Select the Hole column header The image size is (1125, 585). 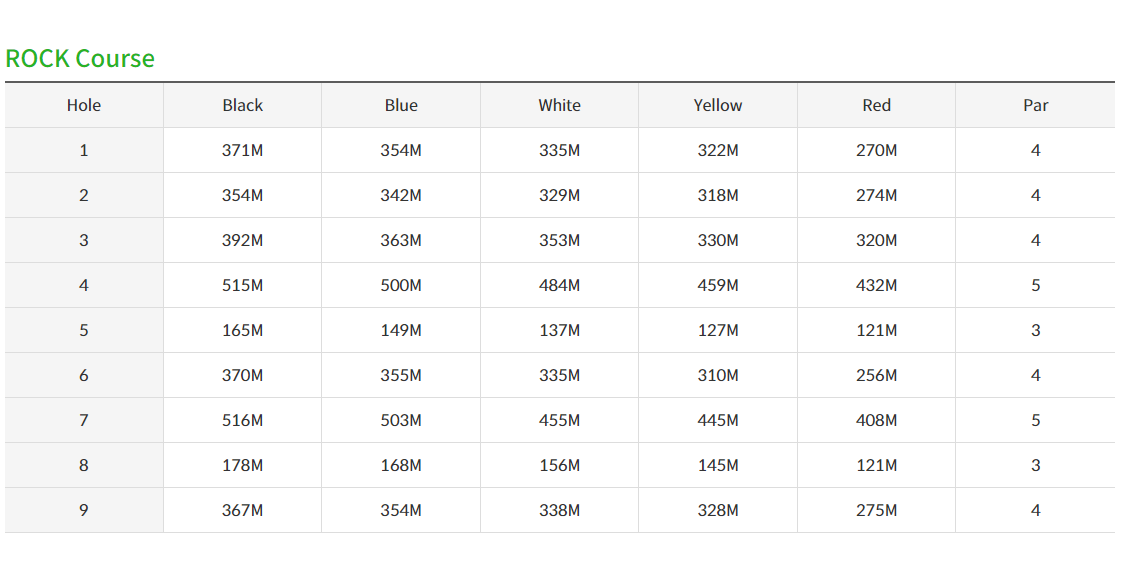pos(84,105)
